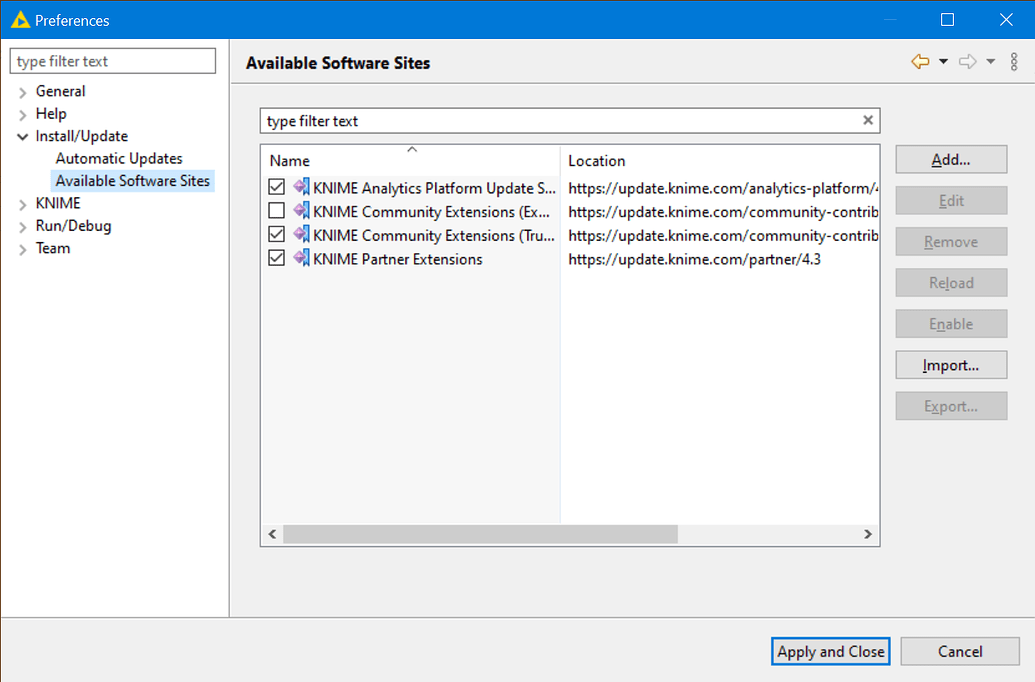Expand the General preferences section
This screenshot has height=682, width=1035.
(22, 91)
